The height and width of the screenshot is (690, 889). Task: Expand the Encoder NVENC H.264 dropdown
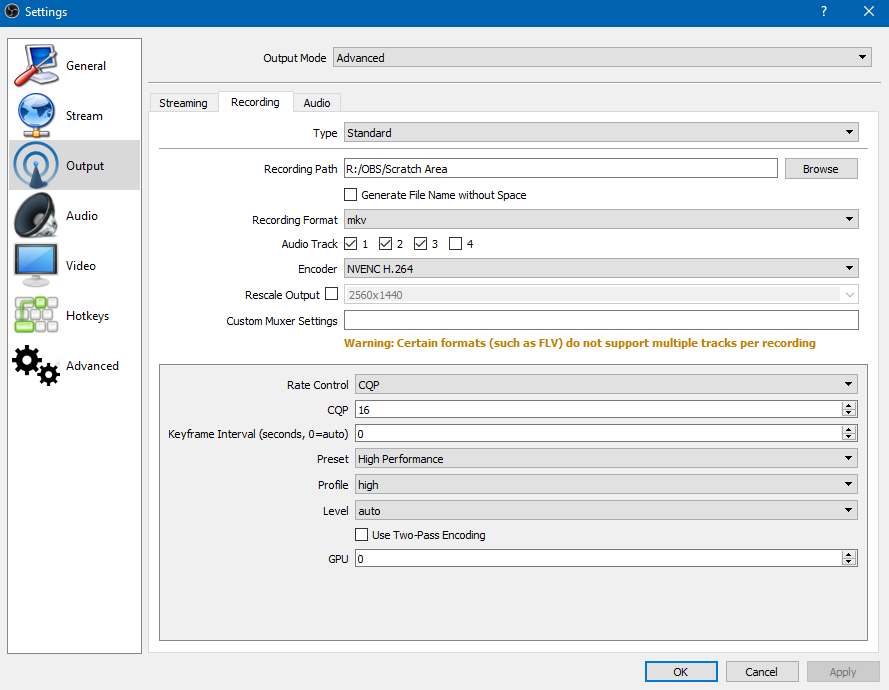point(600,269)
